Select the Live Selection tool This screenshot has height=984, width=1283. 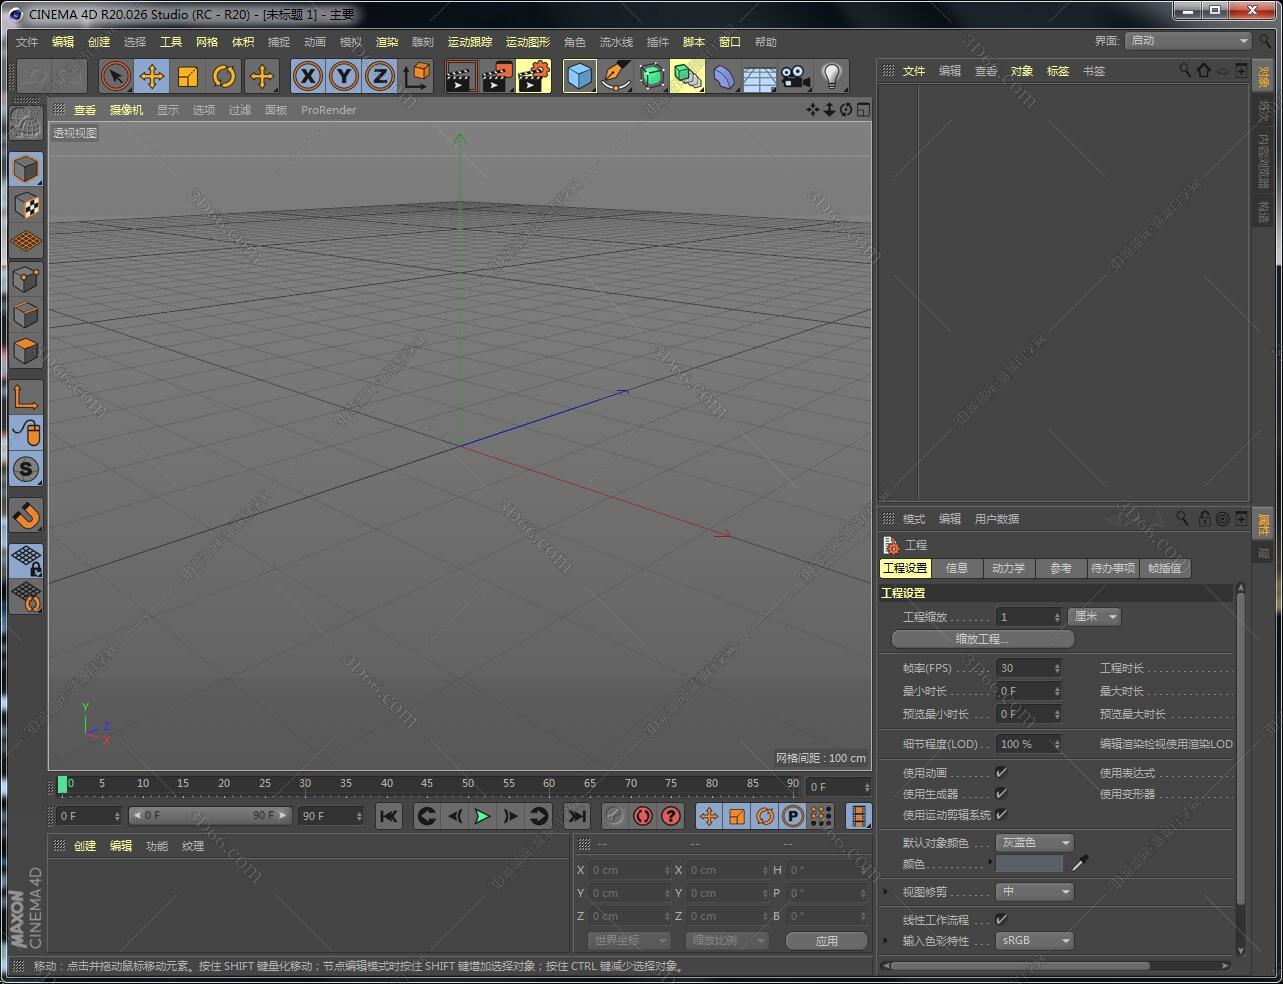point(116,76)
